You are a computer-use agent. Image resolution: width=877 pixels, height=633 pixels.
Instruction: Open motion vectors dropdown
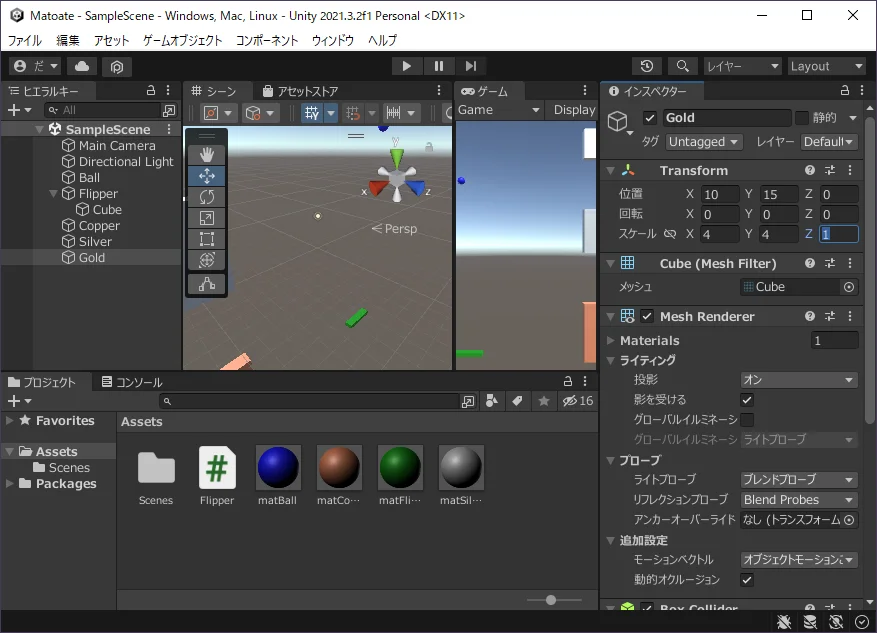(x=799, y=559)
